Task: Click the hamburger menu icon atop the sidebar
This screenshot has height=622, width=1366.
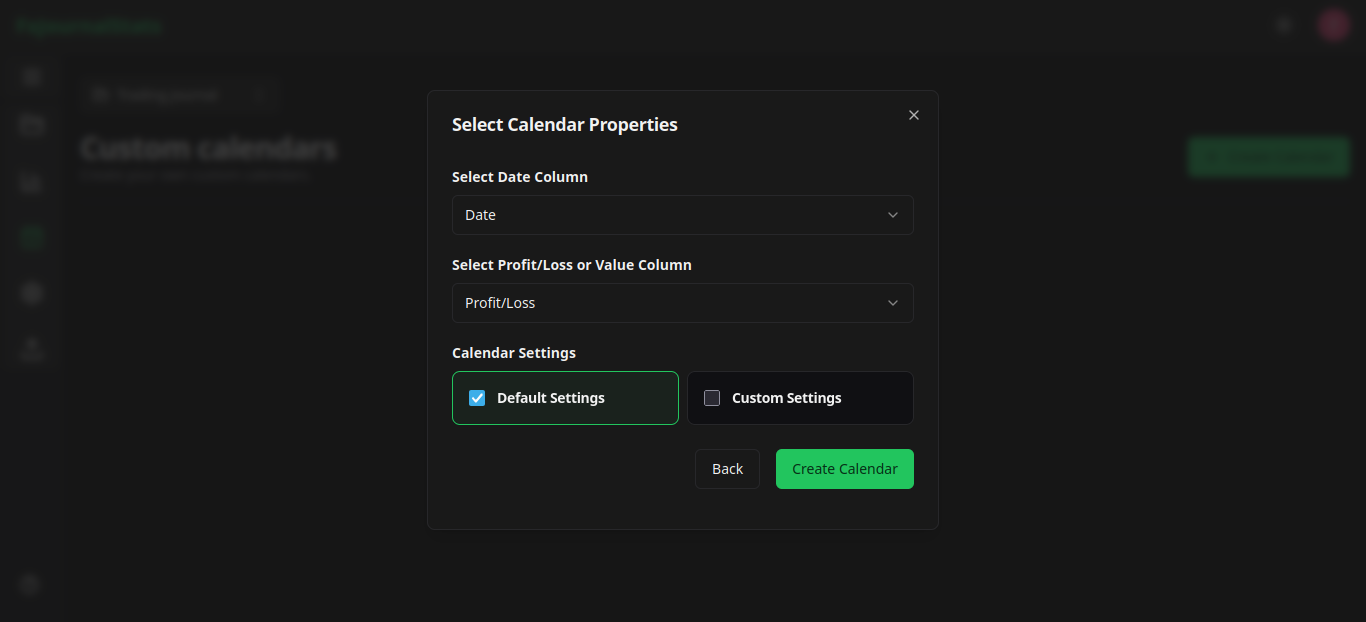Action: (x=30, y=76)
